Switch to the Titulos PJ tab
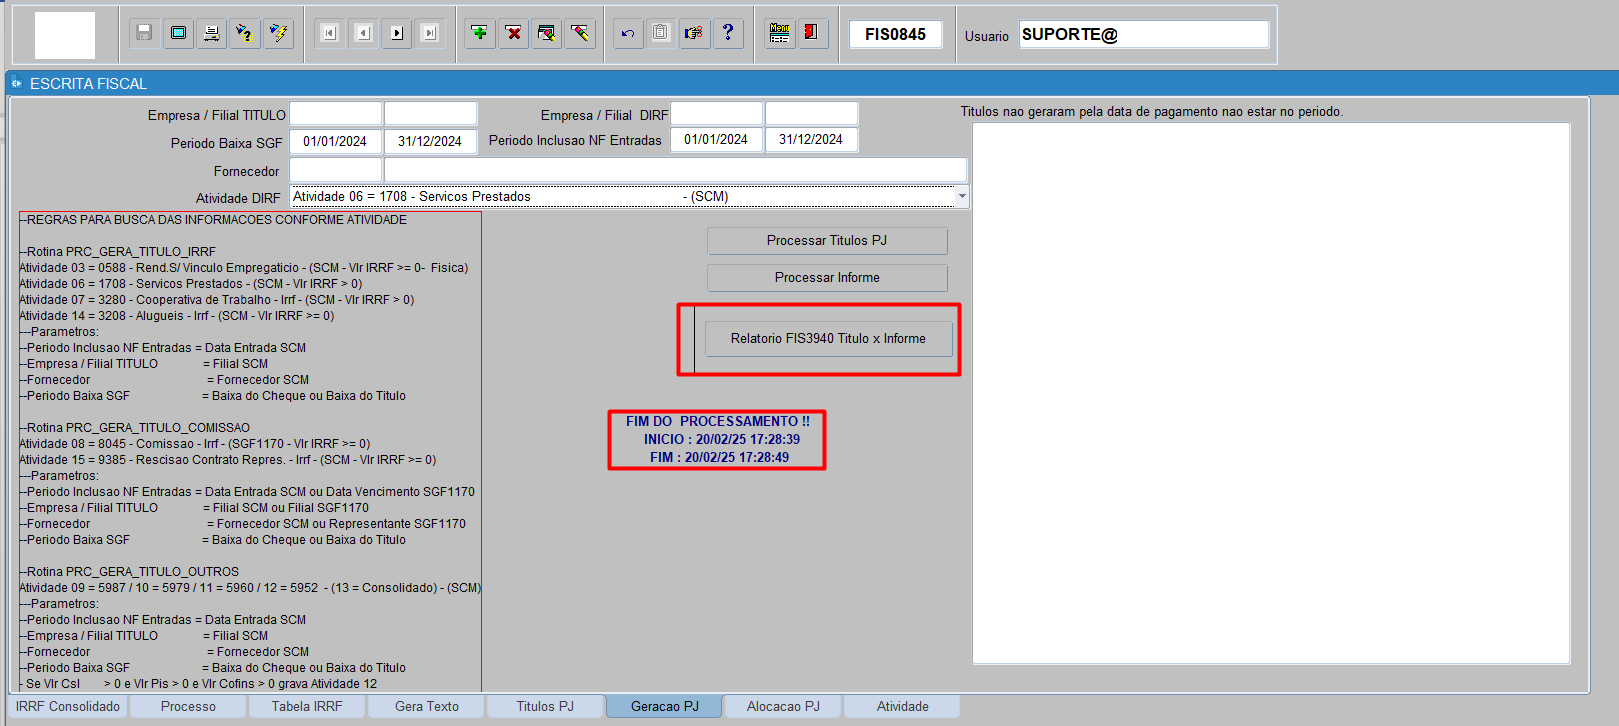 pyautogui.click(x=545, y=706)
